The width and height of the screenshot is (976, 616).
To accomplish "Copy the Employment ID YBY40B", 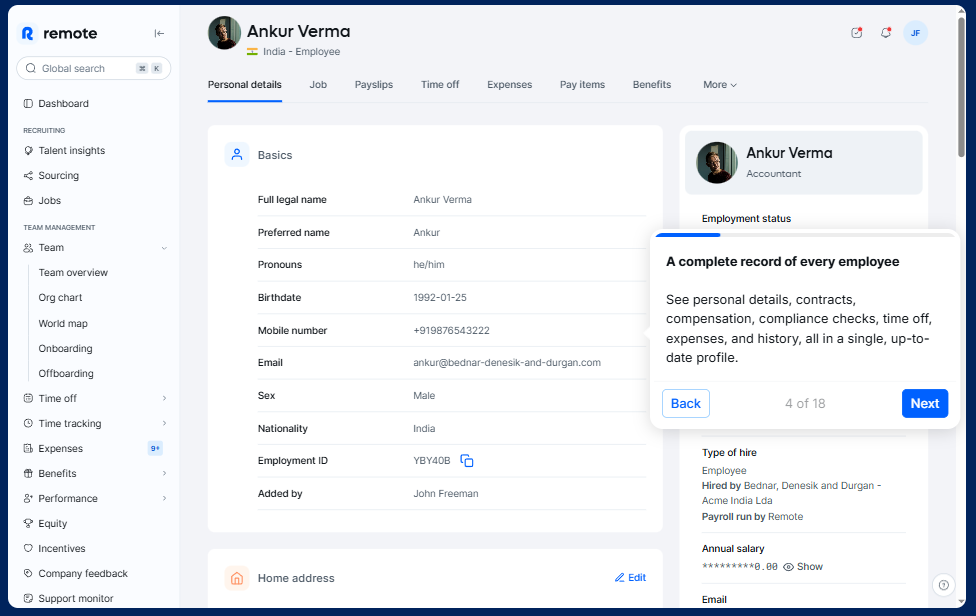I will (x=467, y=461).
